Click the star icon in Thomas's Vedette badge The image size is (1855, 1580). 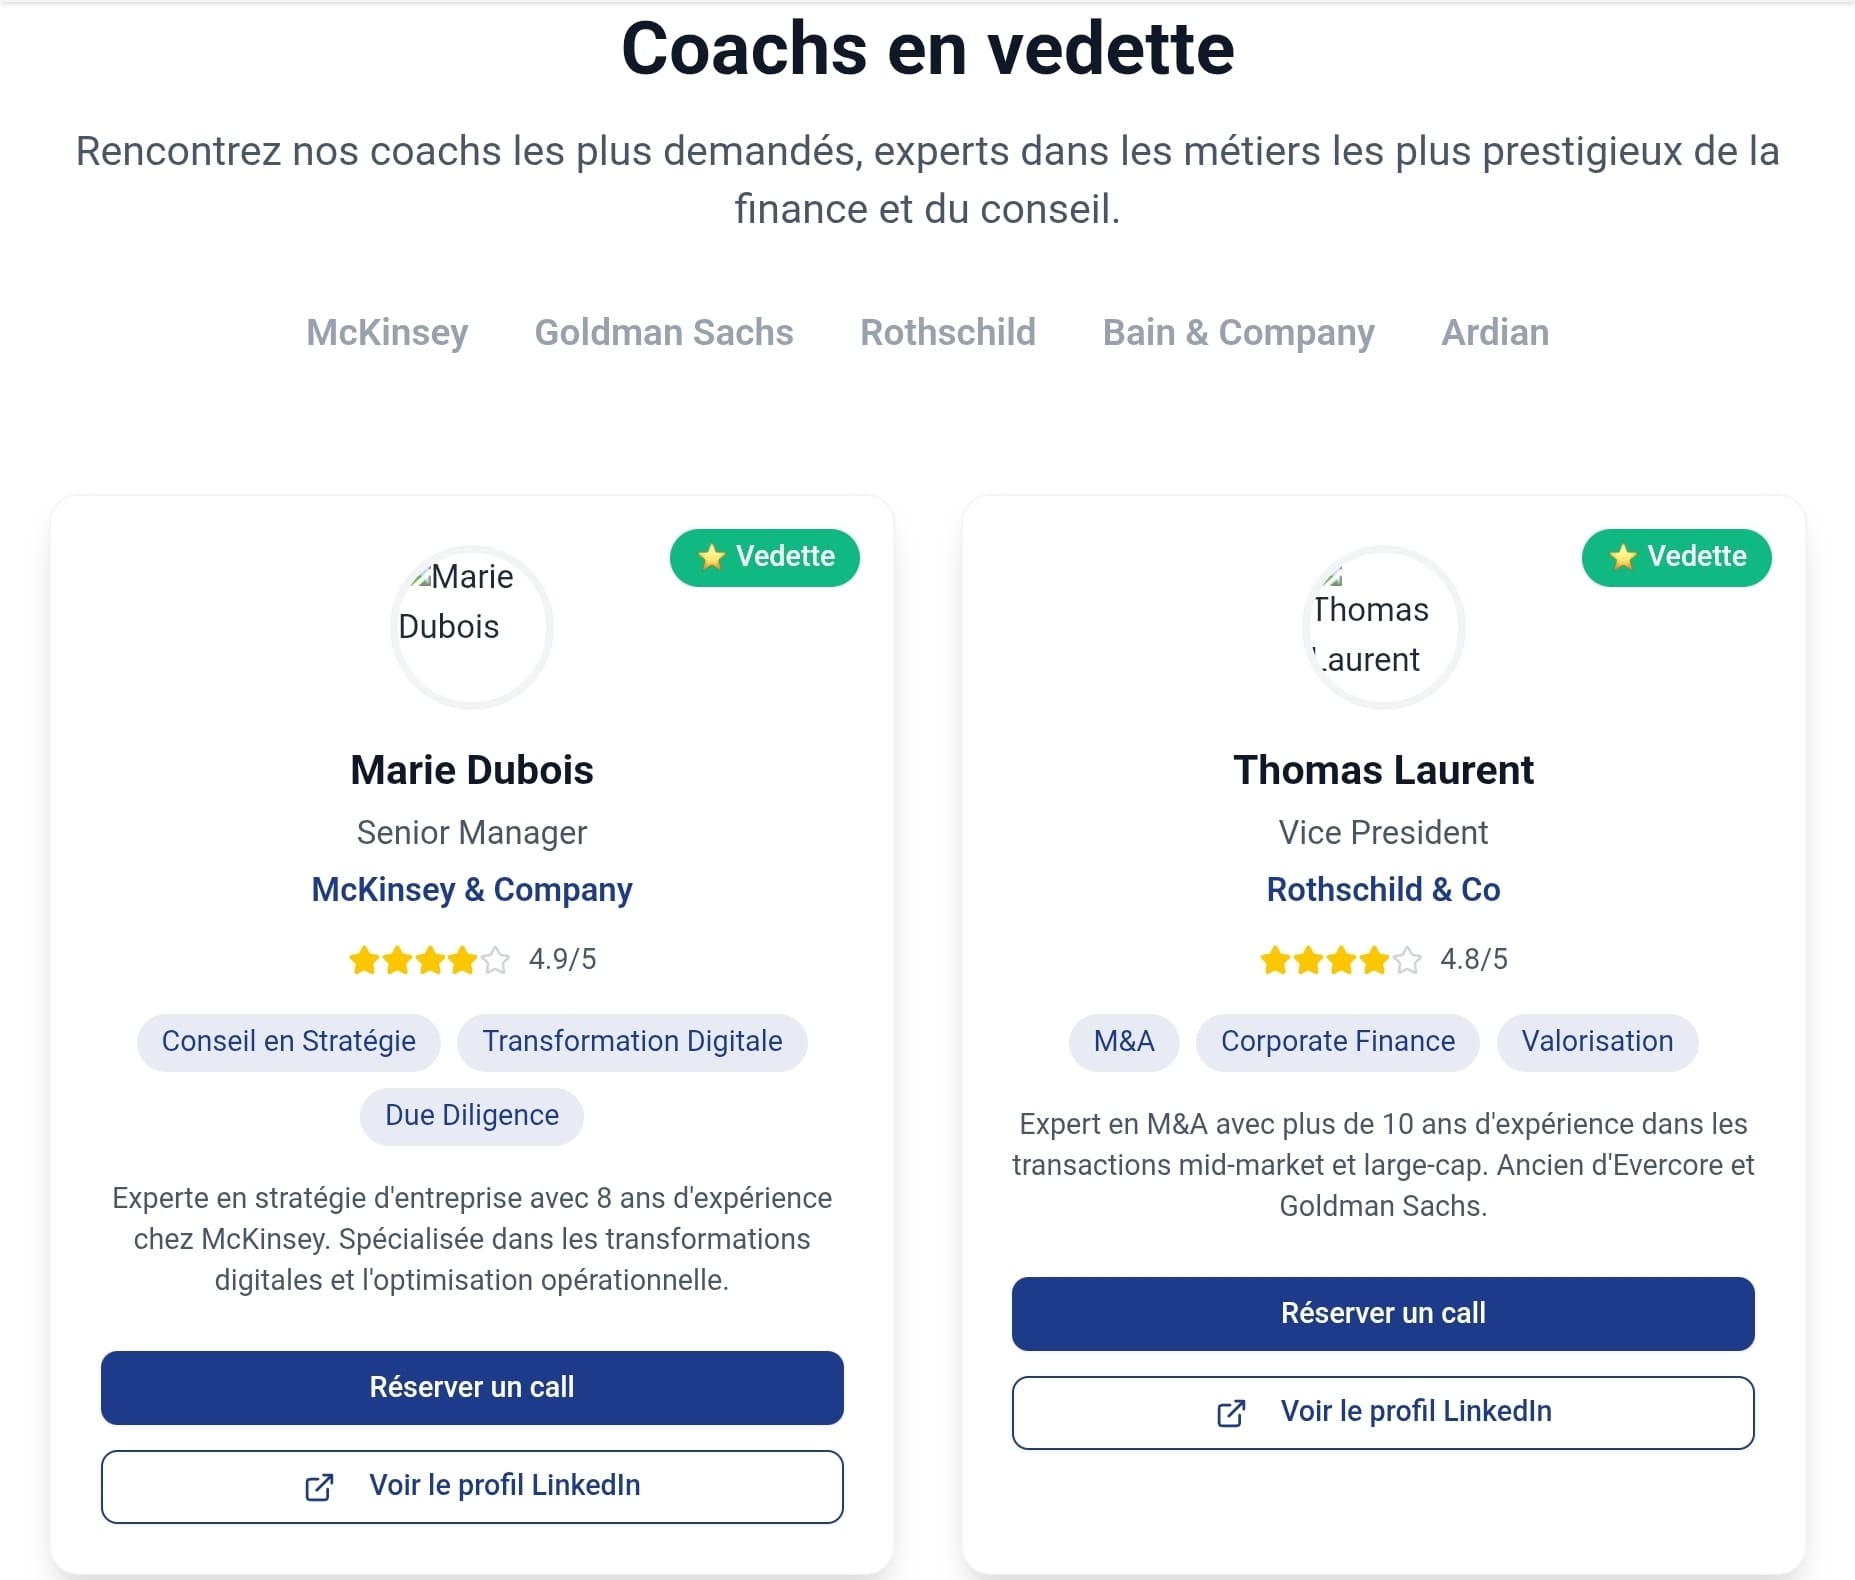1623,557
